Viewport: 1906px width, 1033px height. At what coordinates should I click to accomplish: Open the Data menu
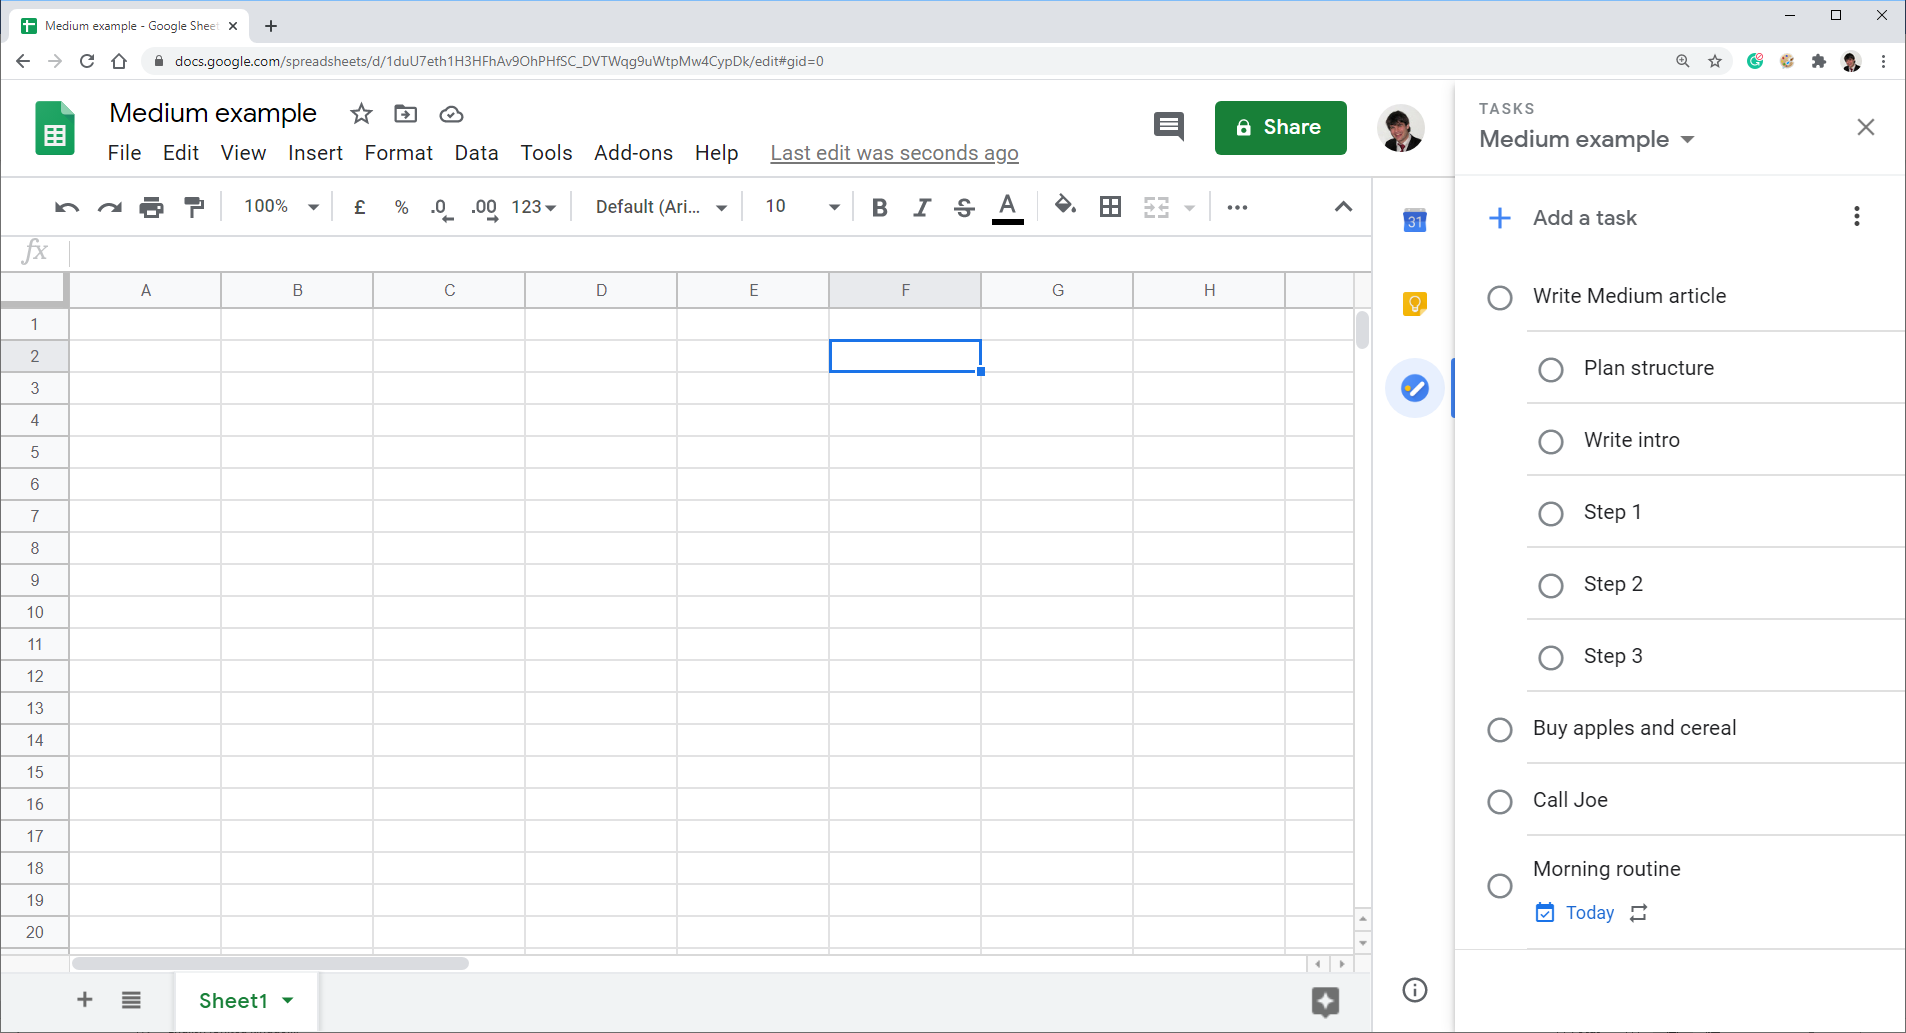[476, 153]
